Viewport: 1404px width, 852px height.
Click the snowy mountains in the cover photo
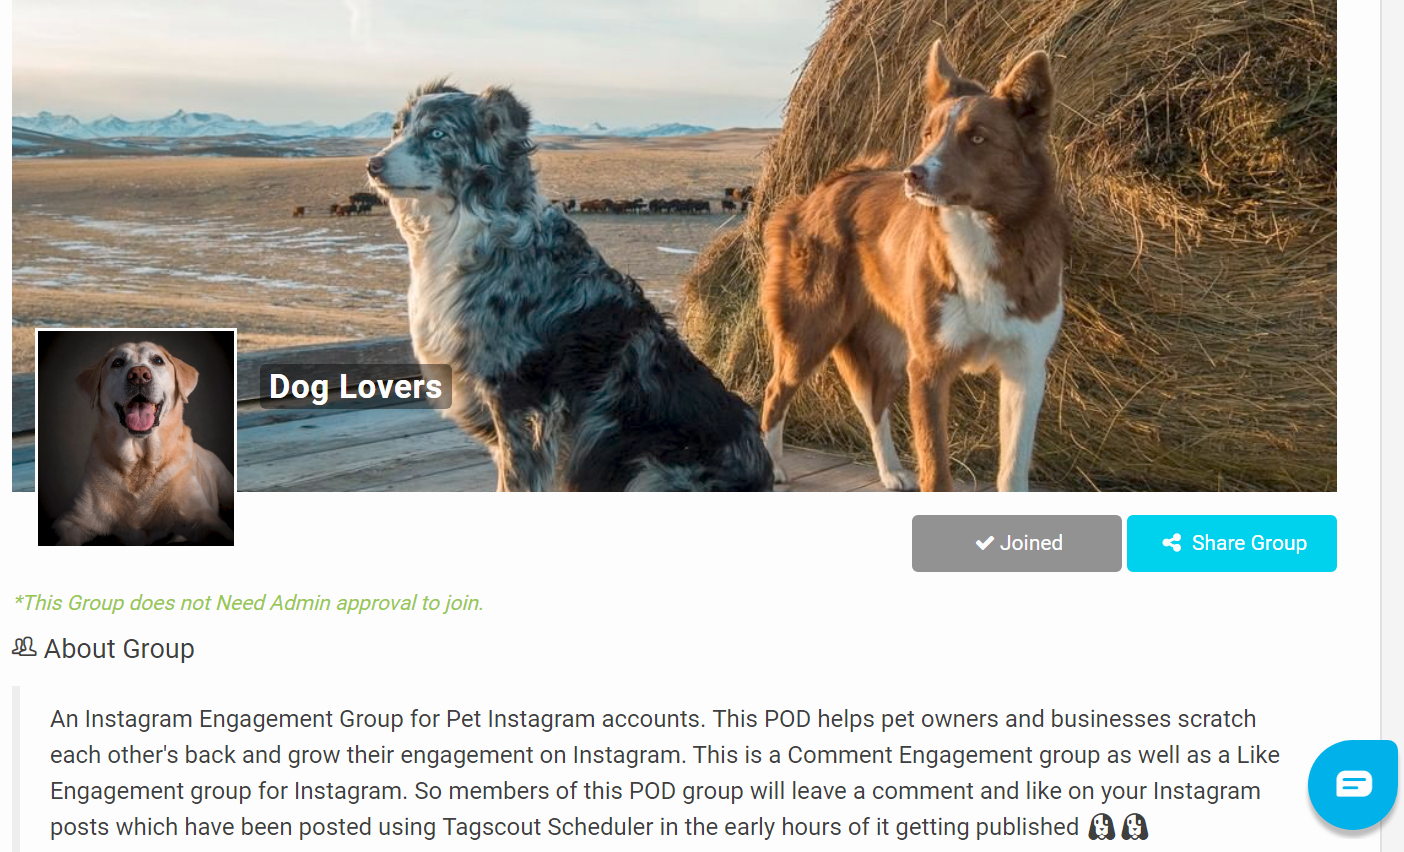point(200,125)
